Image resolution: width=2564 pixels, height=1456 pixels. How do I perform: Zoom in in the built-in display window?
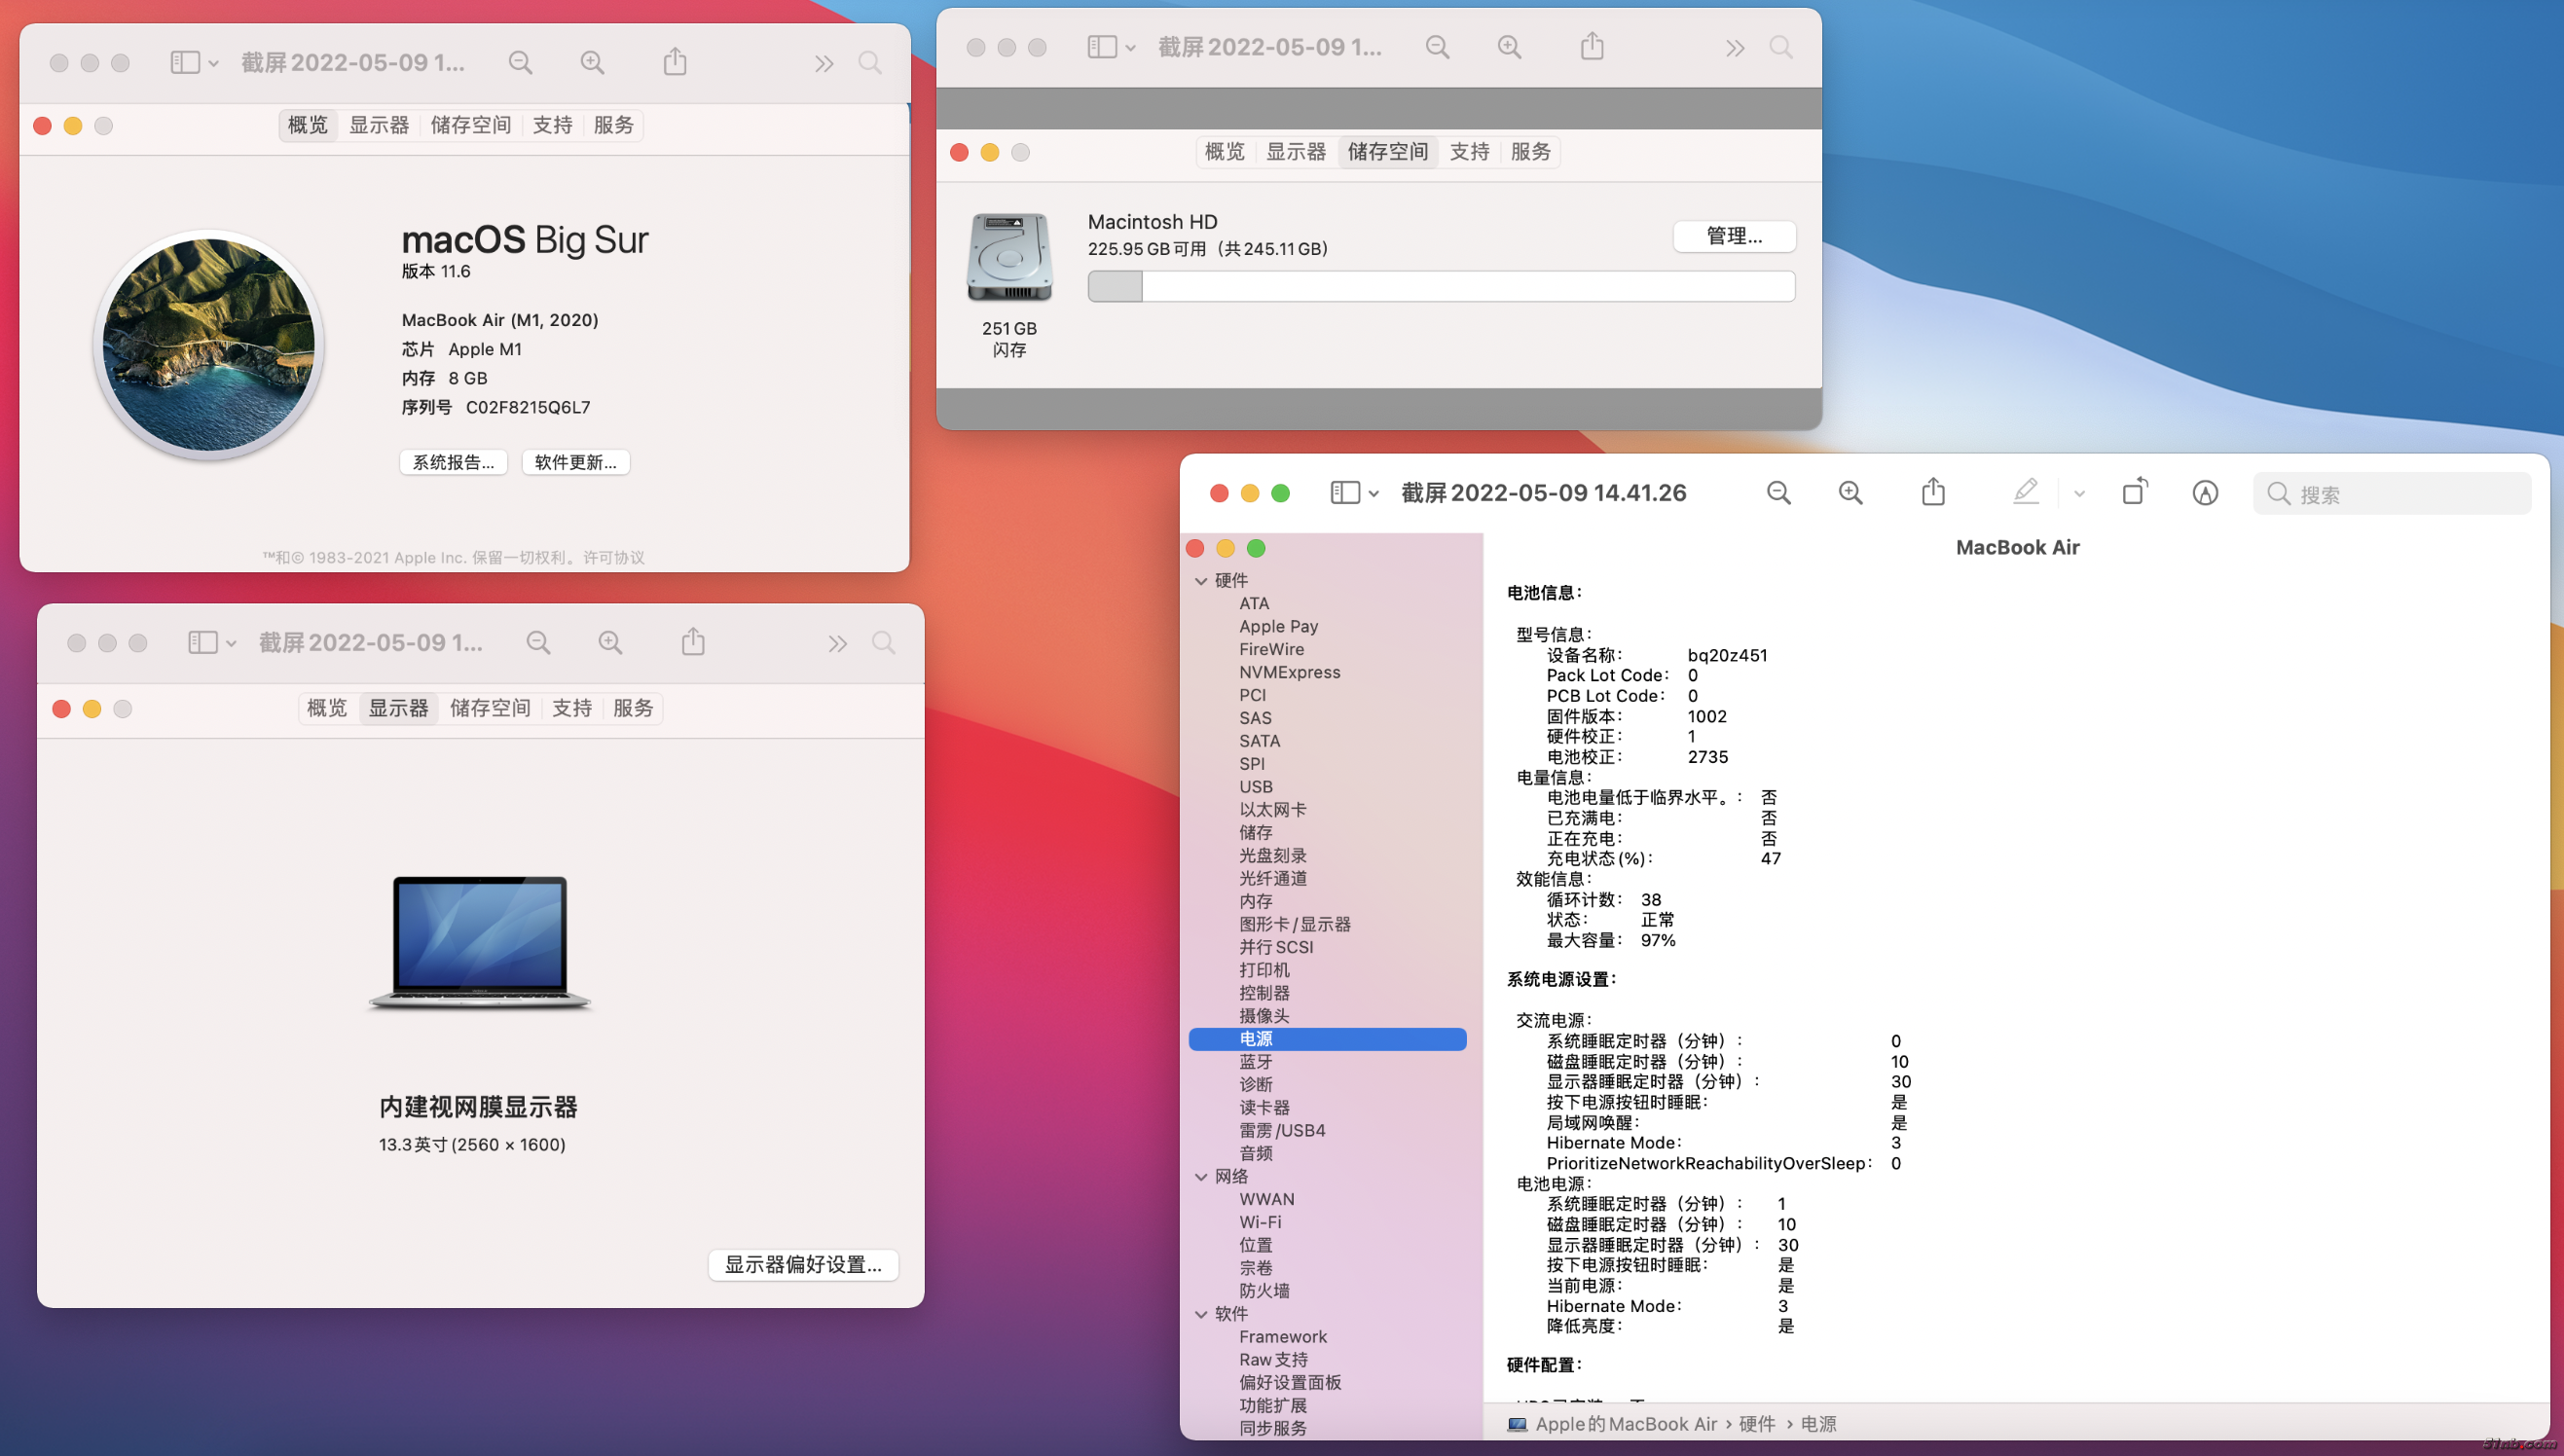point(610,643)
